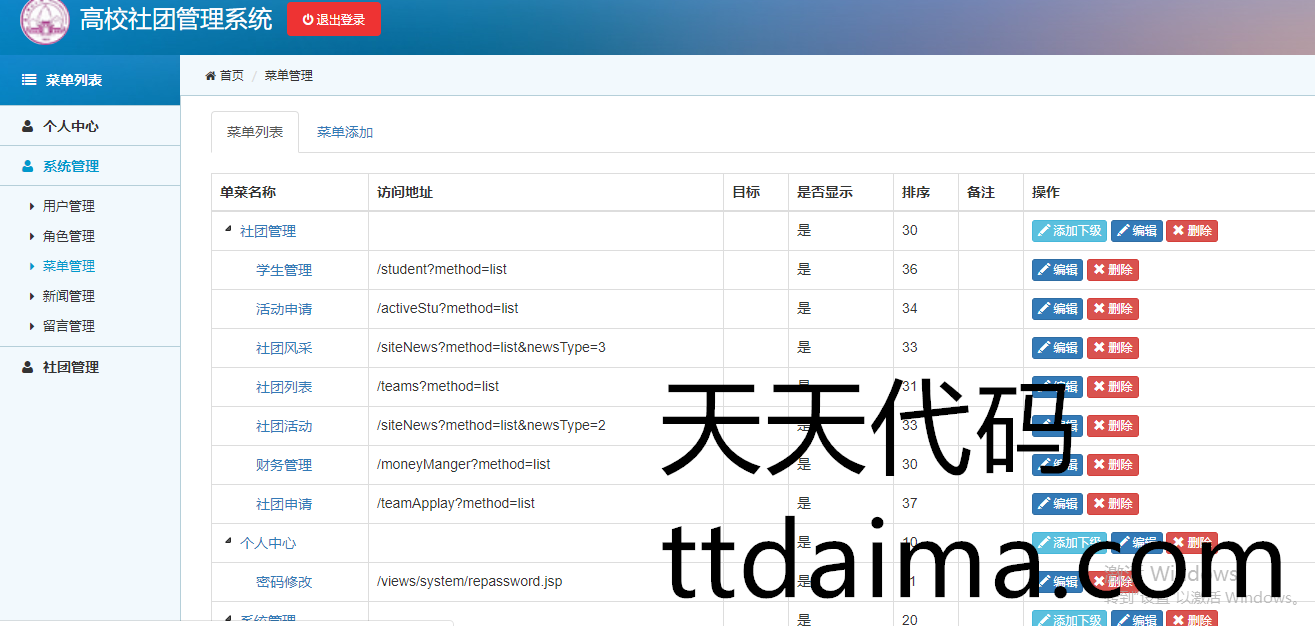Edit the 学生管理 menu entry
The width and height of the screenshot is (1315, 626).
(x=1057, y=270)
